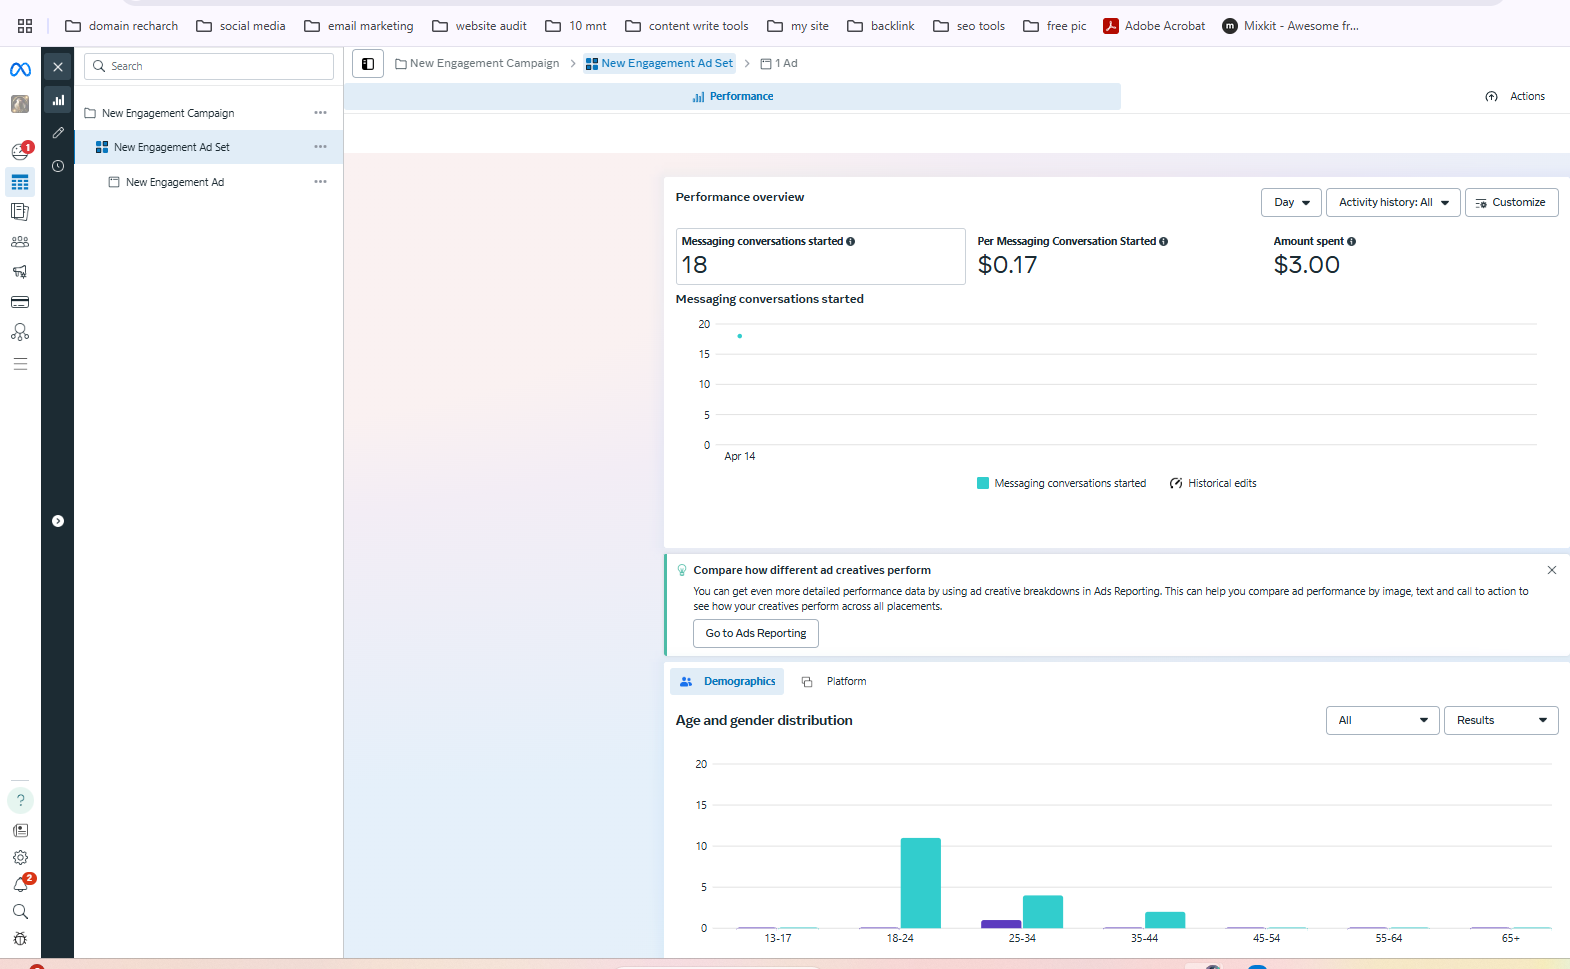The image size is (1570, 969).
Task: Expand the Results dropdown
Action: pos(1500,721)
